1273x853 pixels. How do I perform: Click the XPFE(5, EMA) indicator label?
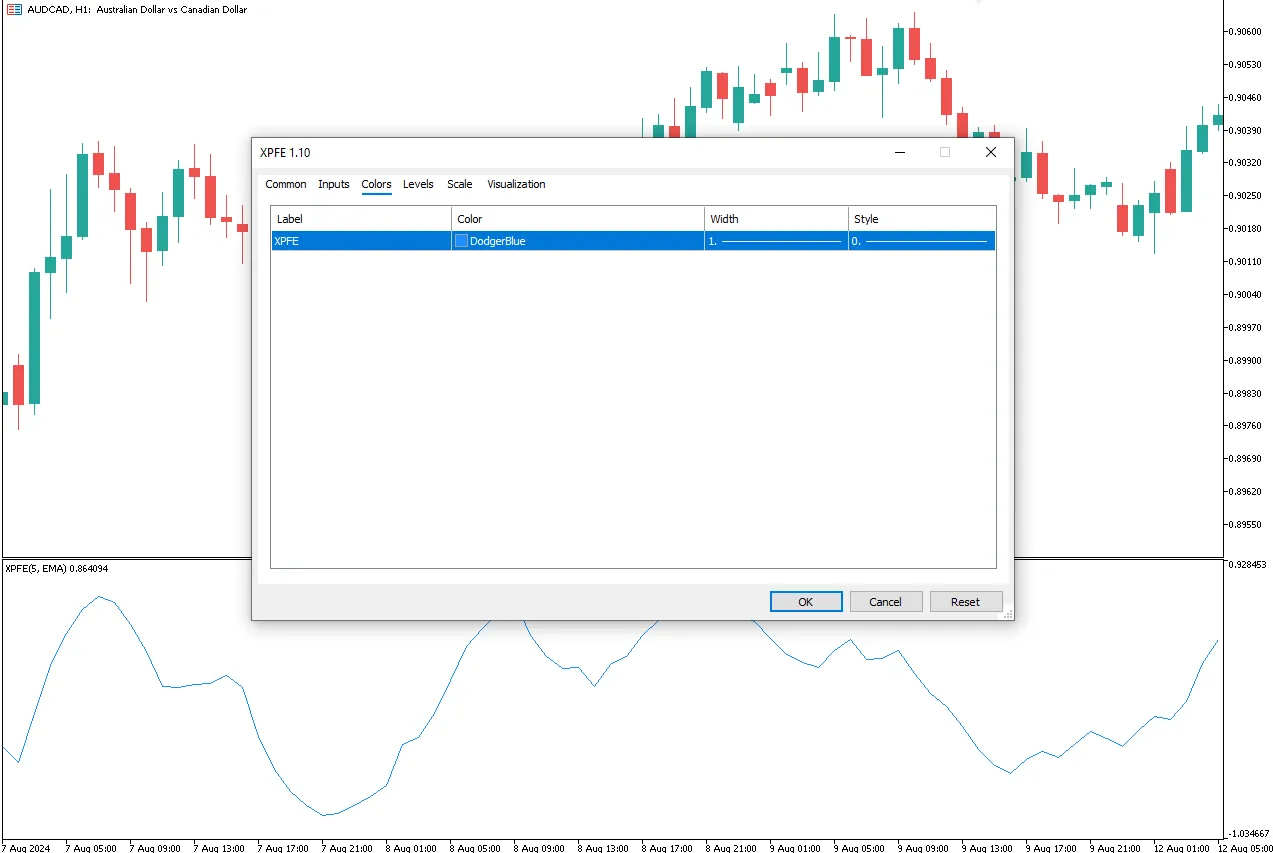click(x=56, y=568)
